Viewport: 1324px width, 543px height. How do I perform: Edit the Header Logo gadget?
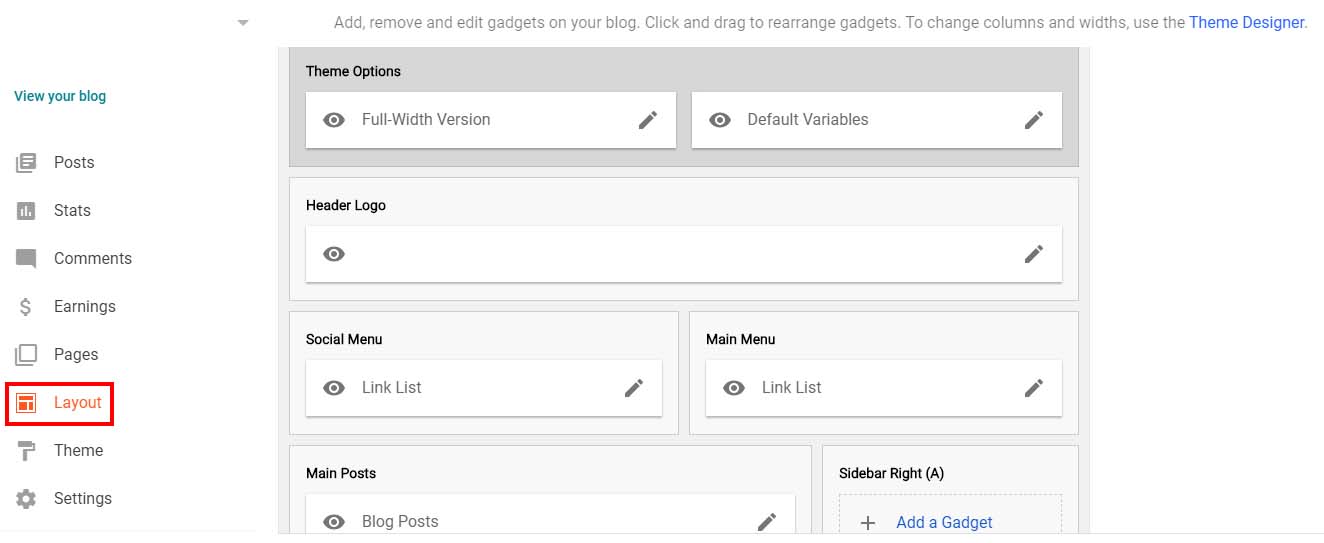[1034, 254]
